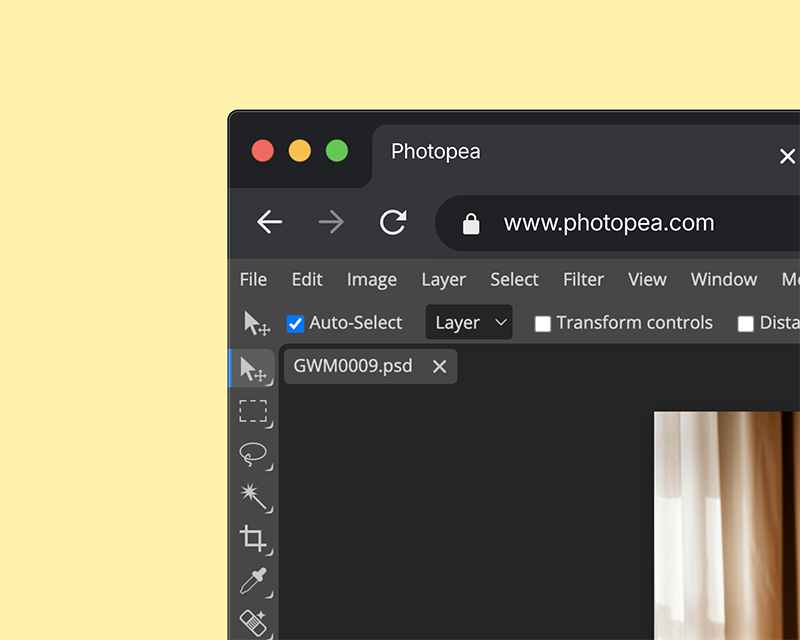Open the Edit menu
Screen dimensions: 800x640
(307, 279)
